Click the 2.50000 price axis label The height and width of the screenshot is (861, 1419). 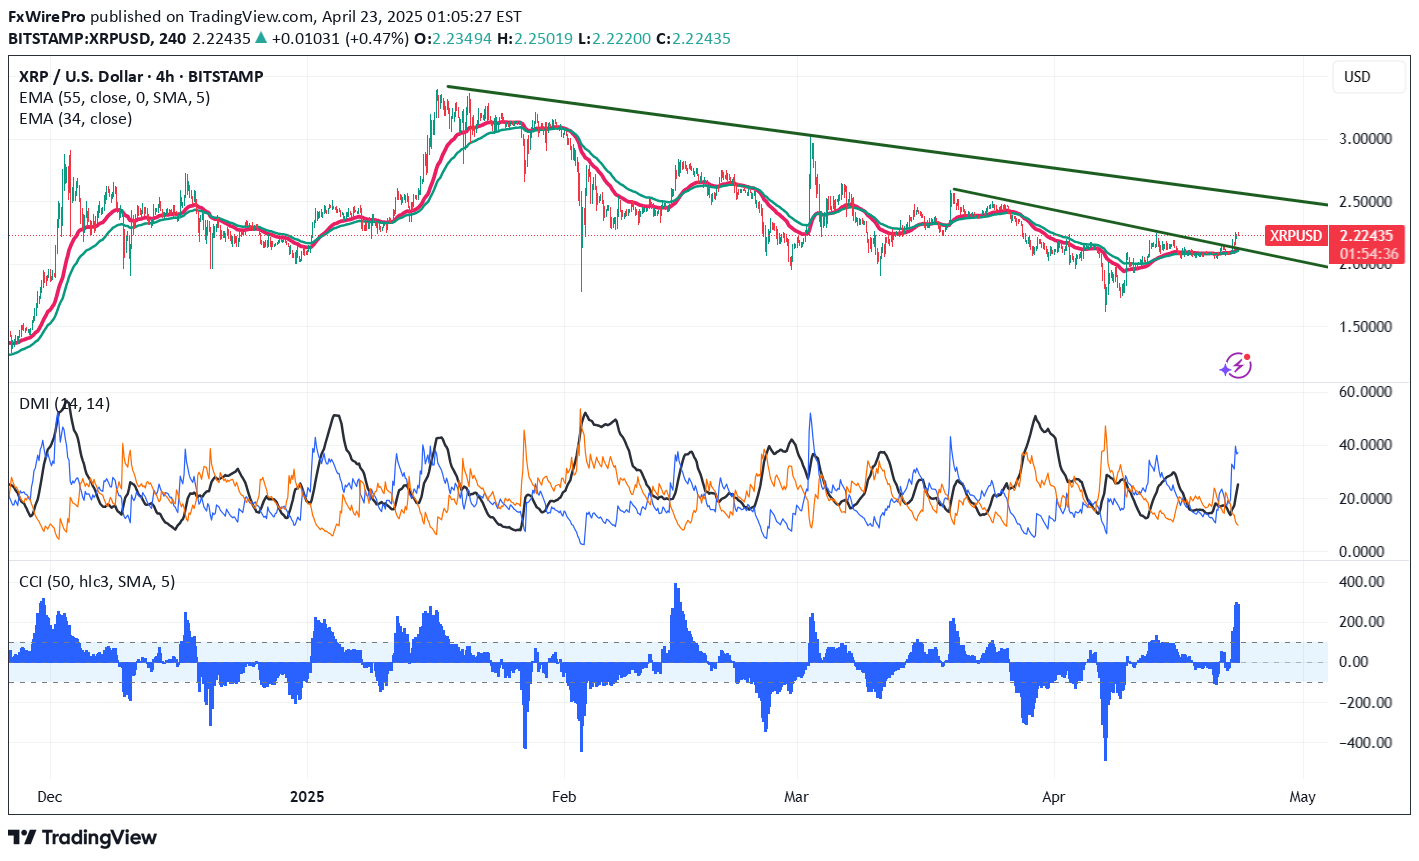click(1365, 201)
